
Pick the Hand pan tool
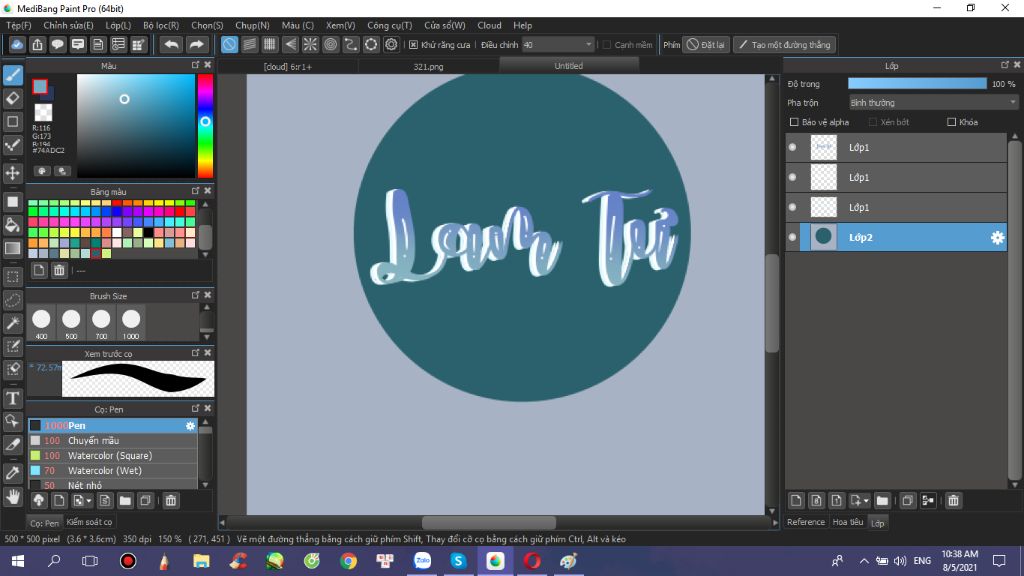(x=13, y=496)
